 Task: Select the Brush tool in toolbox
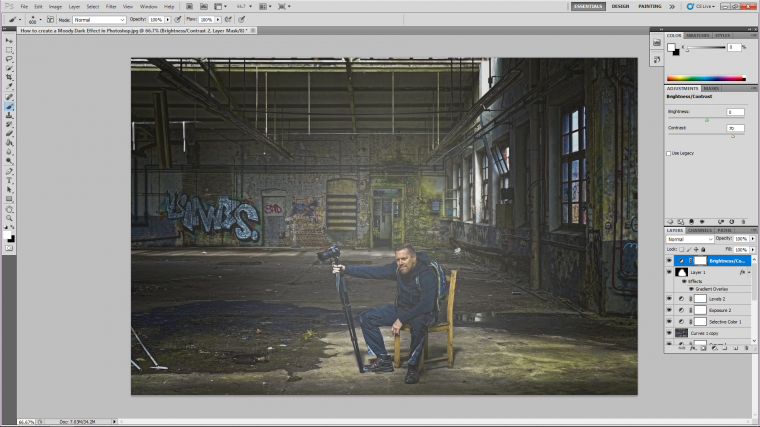[9, 107]
